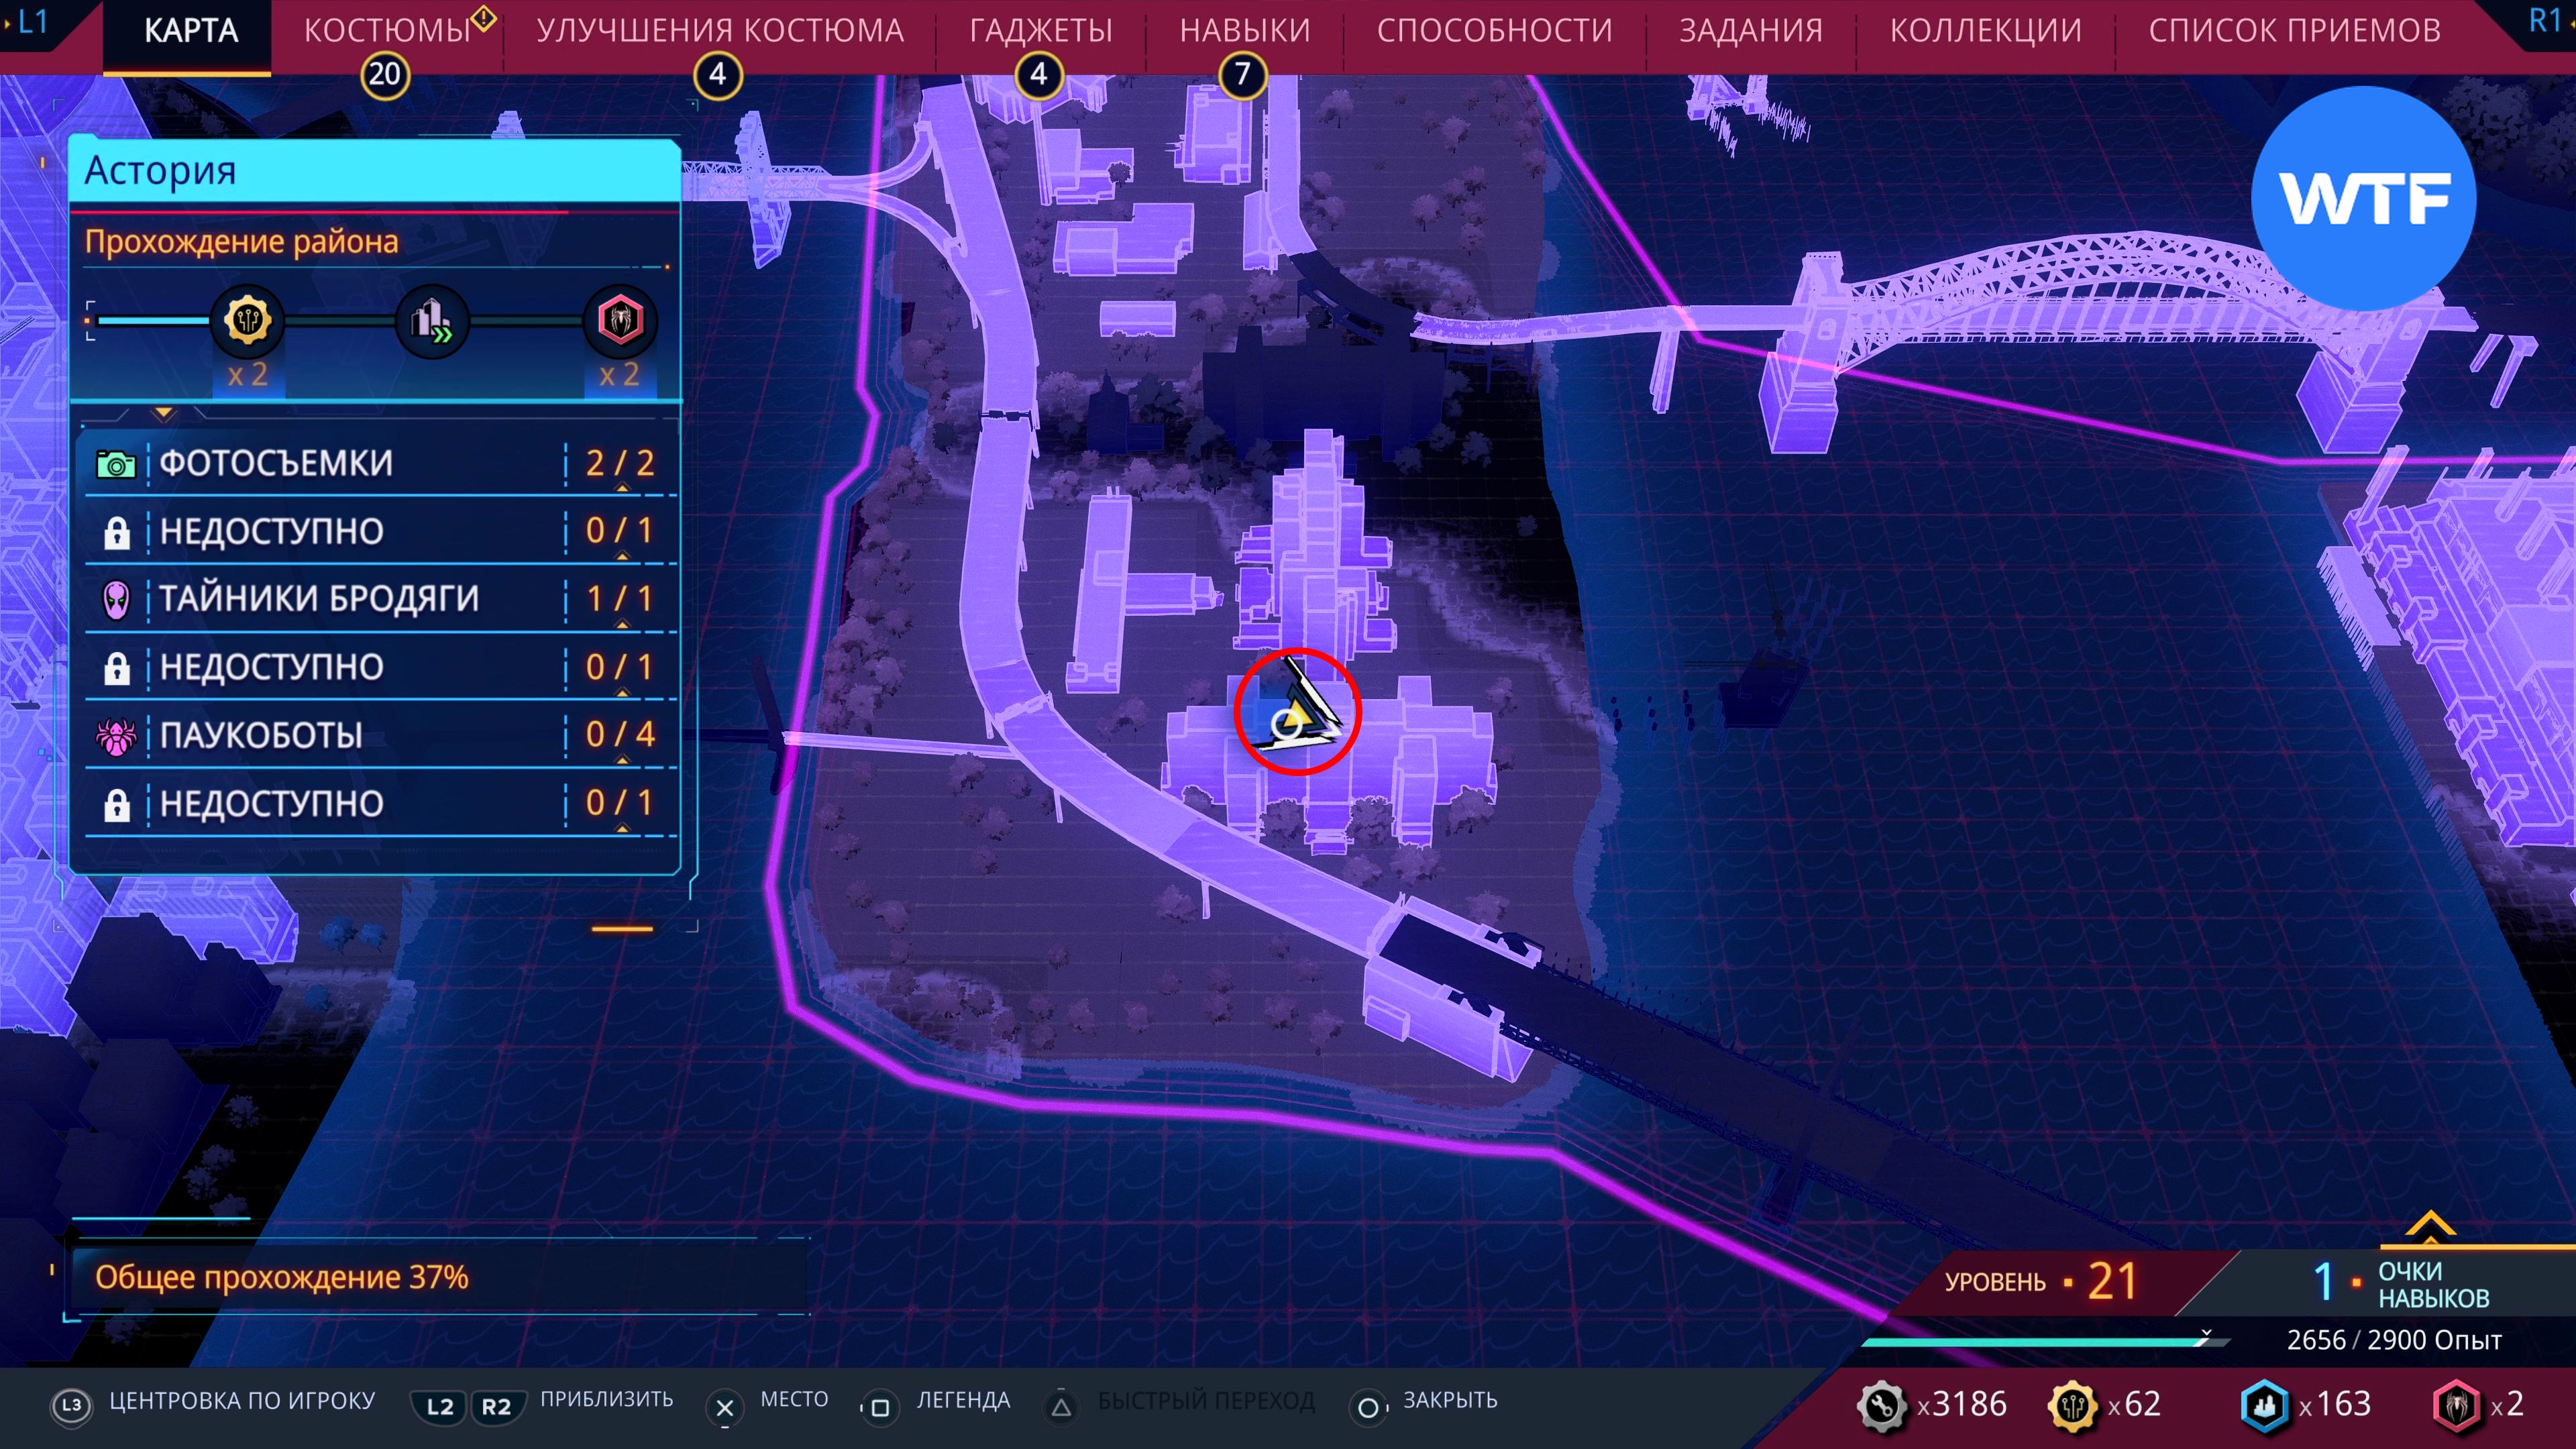Click the Prowler mask icon
Screen dimensions: 2576x1449
click(x=116, y=600)
